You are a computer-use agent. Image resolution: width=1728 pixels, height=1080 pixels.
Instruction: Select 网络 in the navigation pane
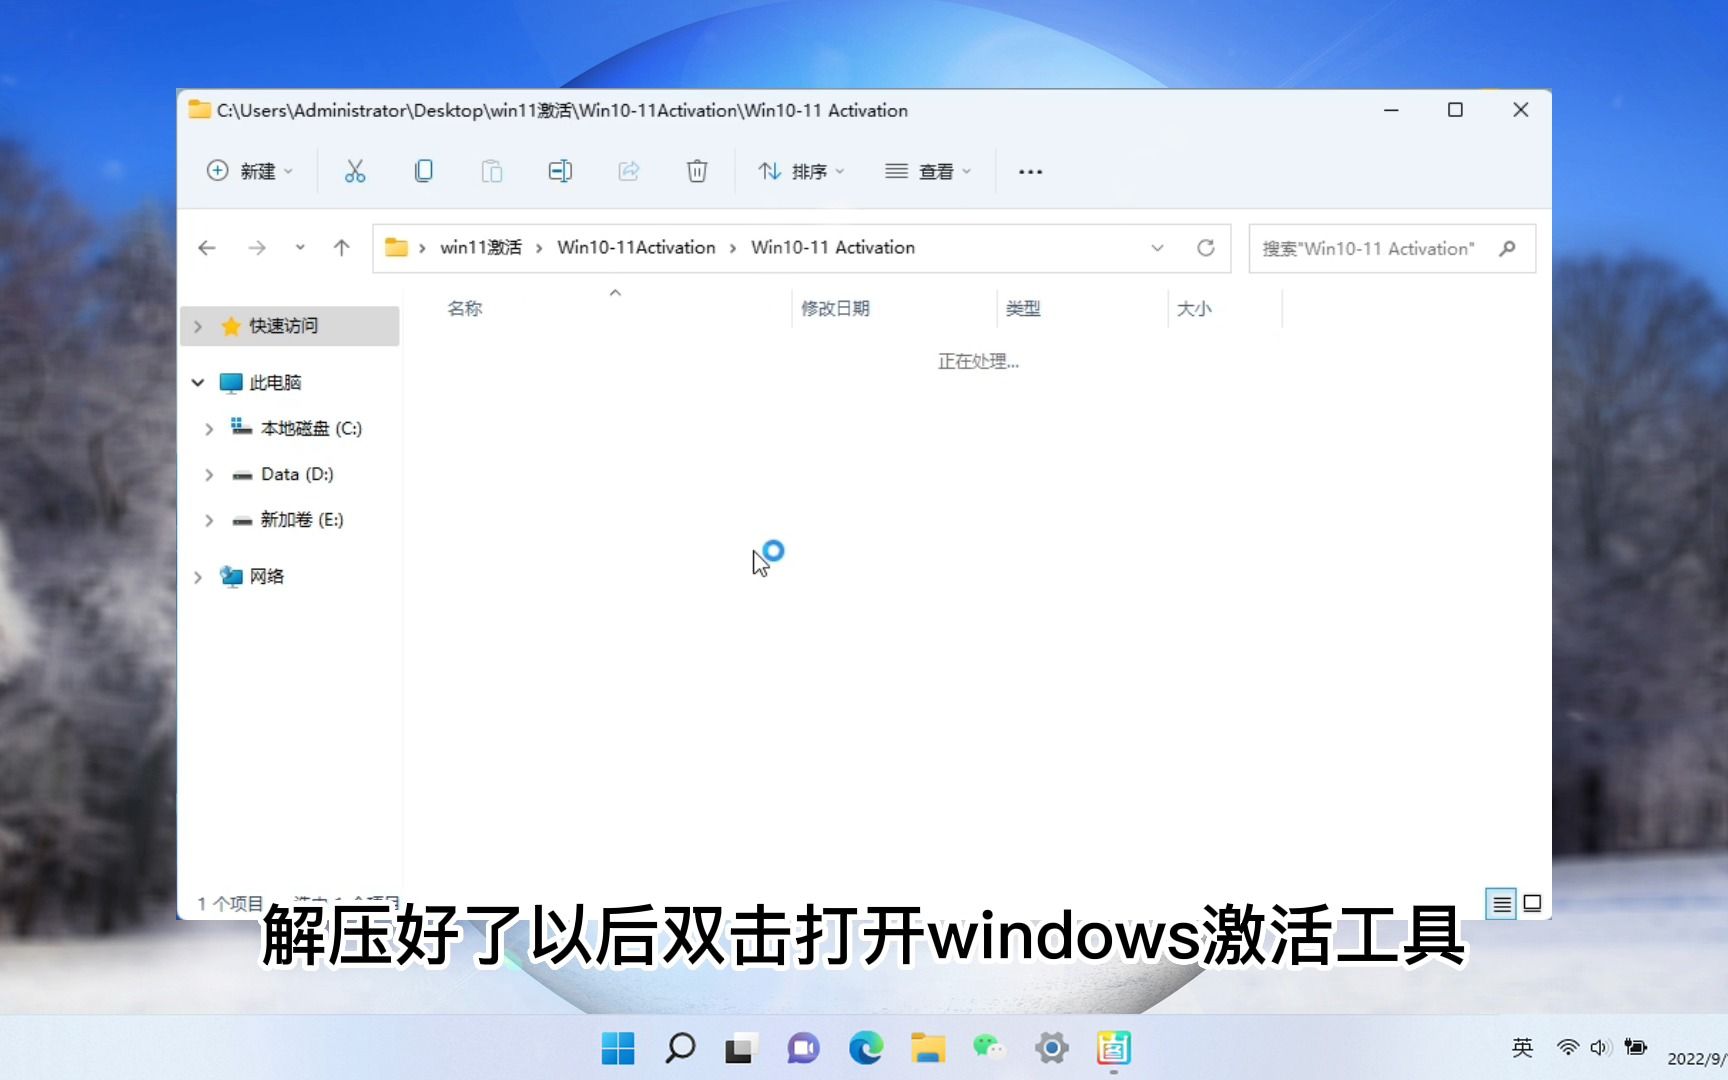266,577
